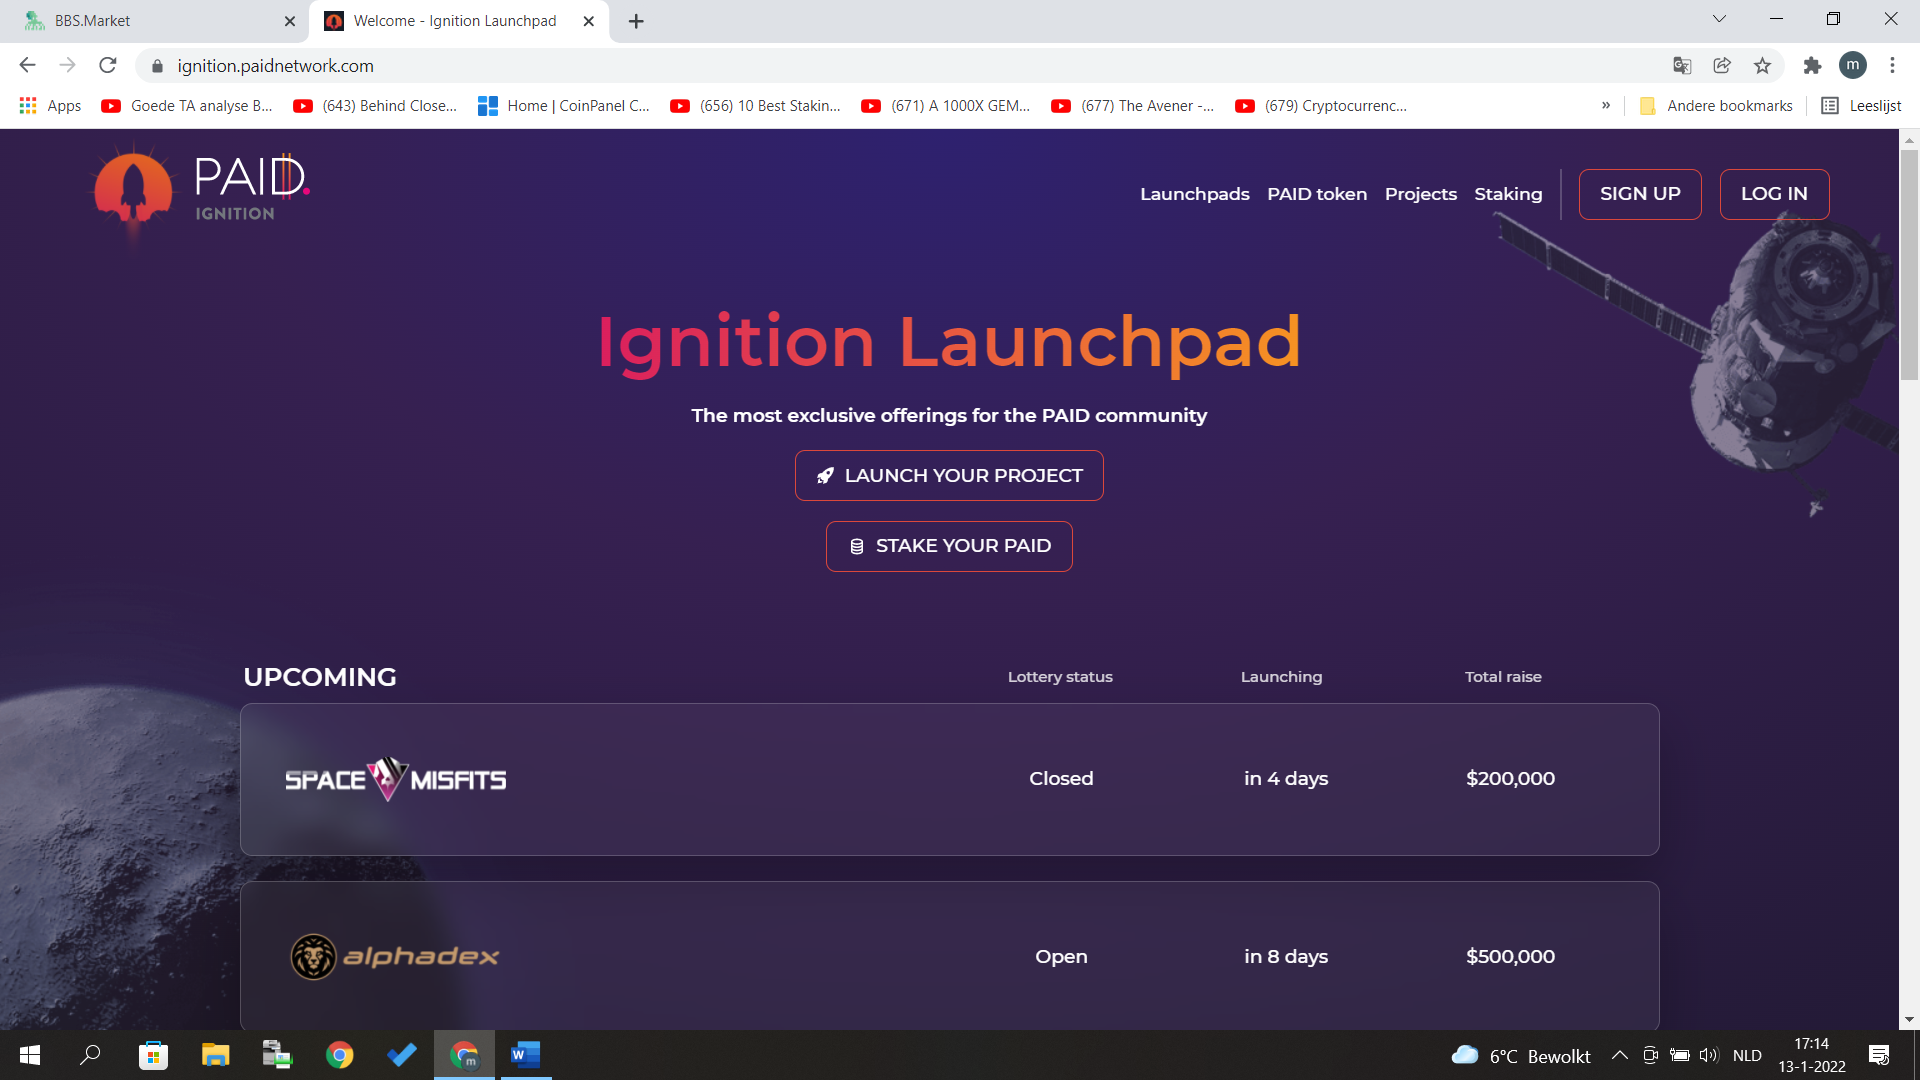Screen dimensions: 1920x1080
Task: Open A 1000X GEM... bookmark
Action: pyautogui.click(x=946, y=106)
